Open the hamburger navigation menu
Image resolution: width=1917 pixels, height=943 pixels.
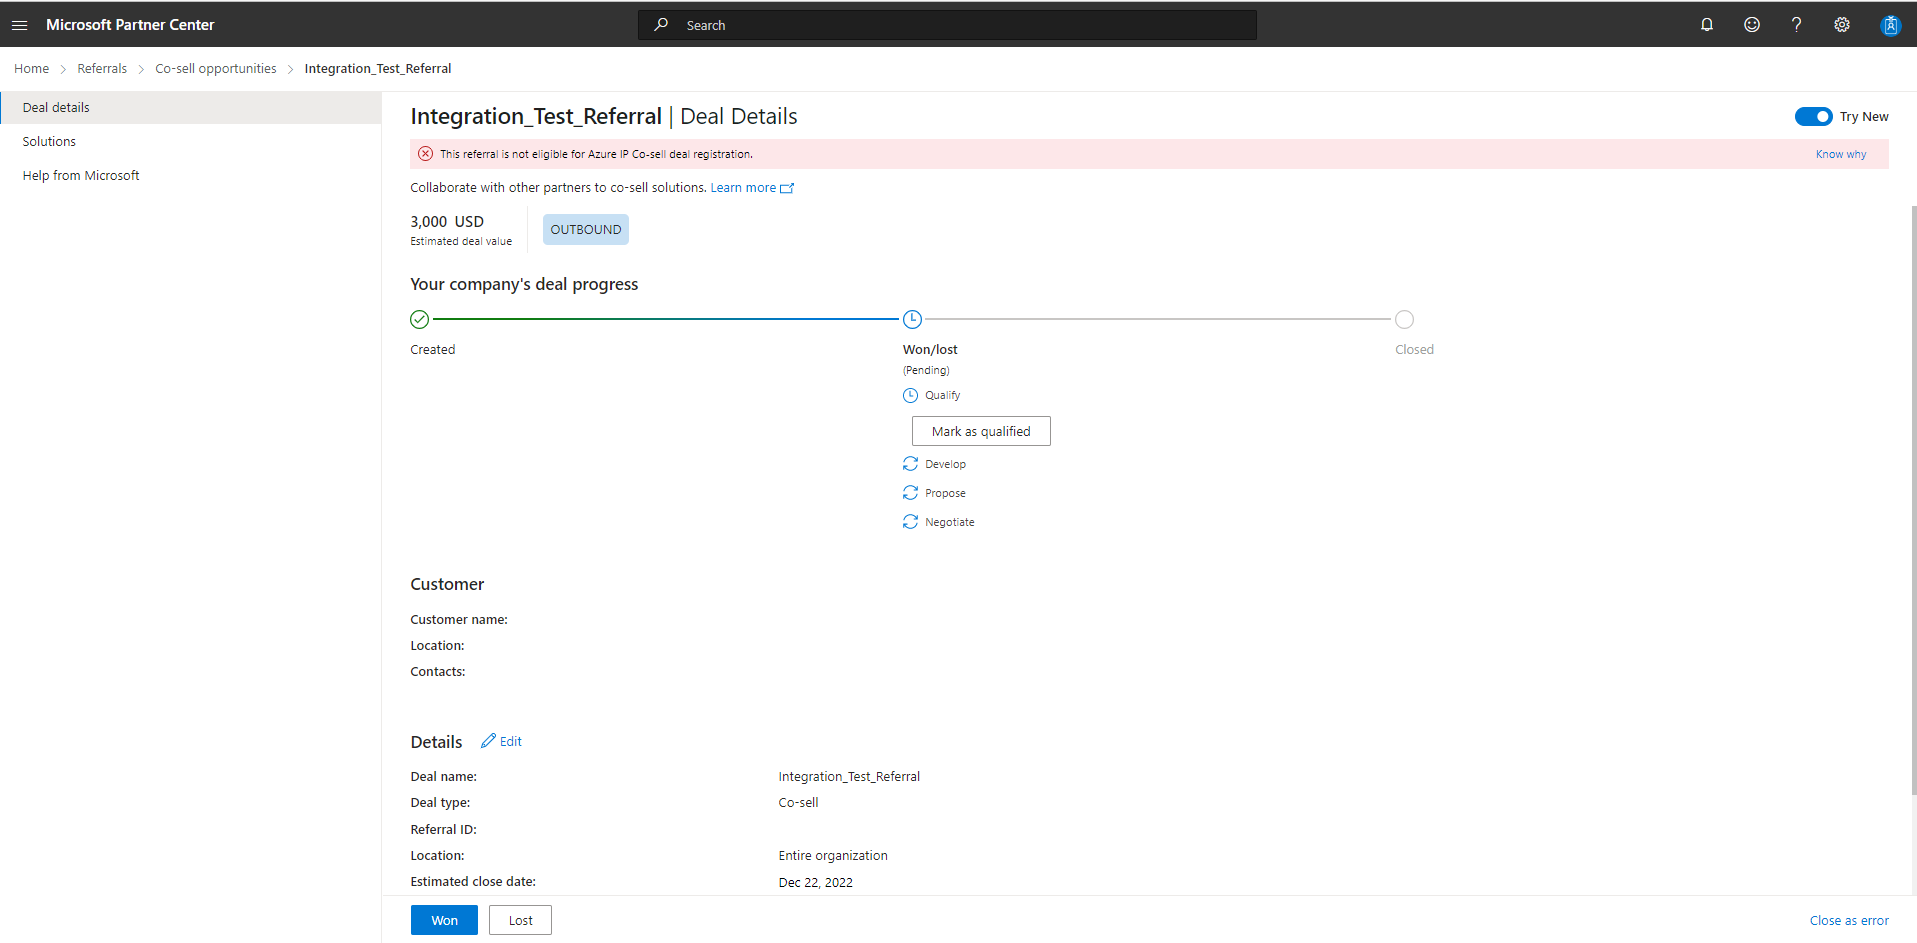pyautogui.click(x=19, y=25)
